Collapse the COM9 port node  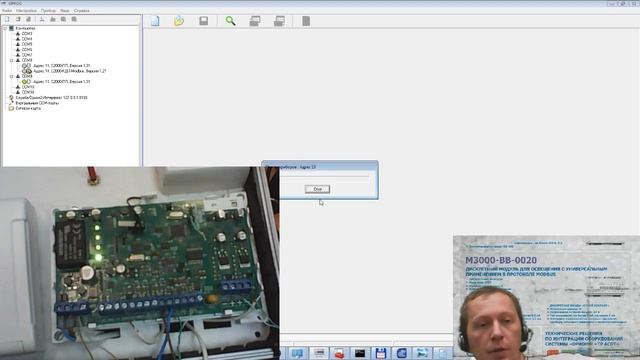click(11, 76)
